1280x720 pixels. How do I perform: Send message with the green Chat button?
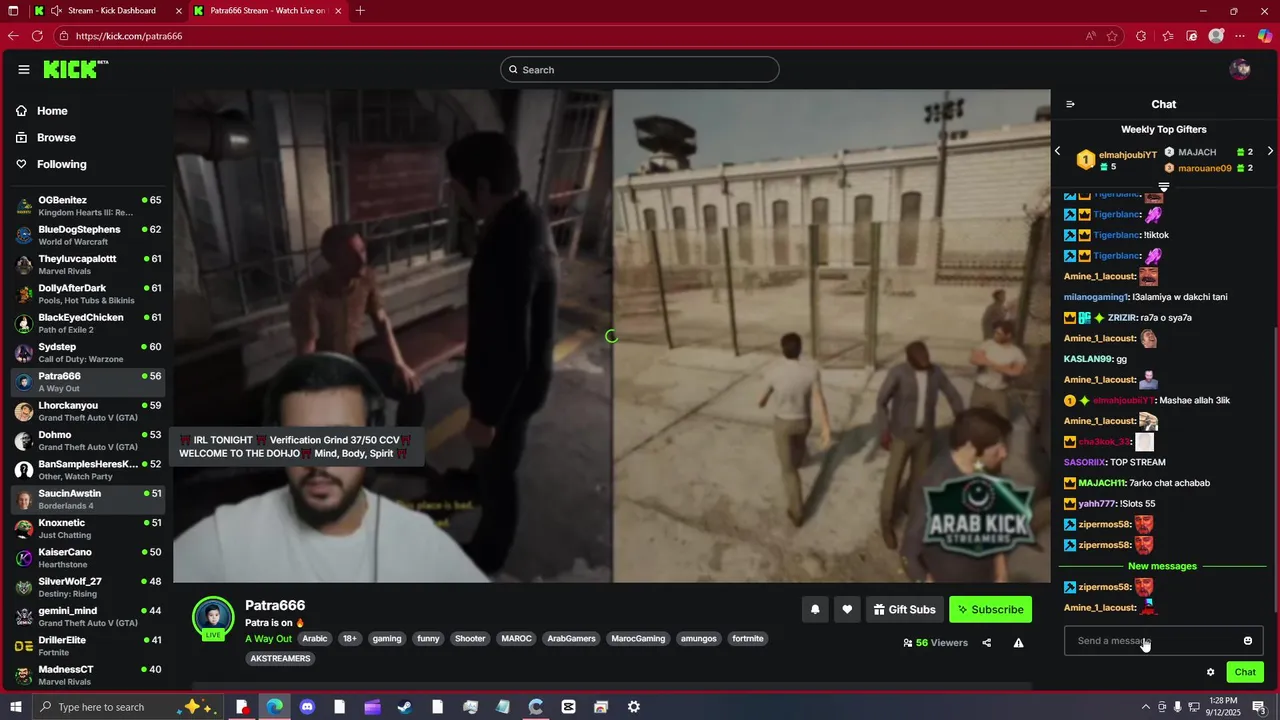coord(1245,672)
